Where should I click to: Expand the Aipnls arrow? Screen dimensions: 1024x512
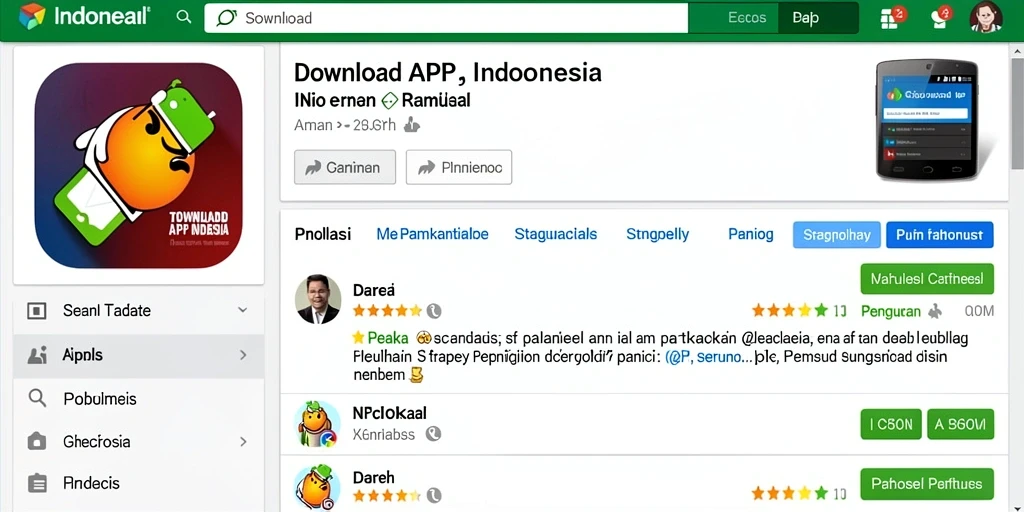[243, 355]
